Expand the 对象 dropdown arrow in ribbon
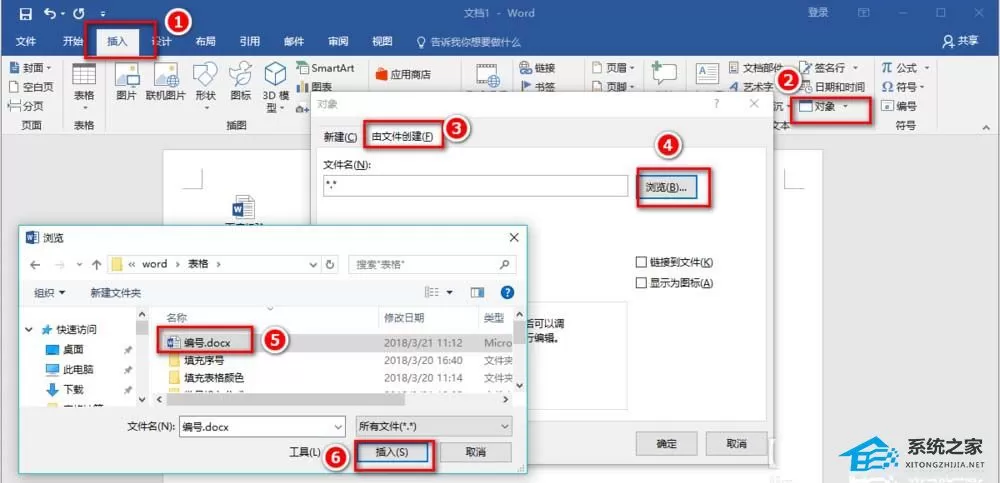The width and height of the screenshot is (1000, 483). [x=846, y=107]
